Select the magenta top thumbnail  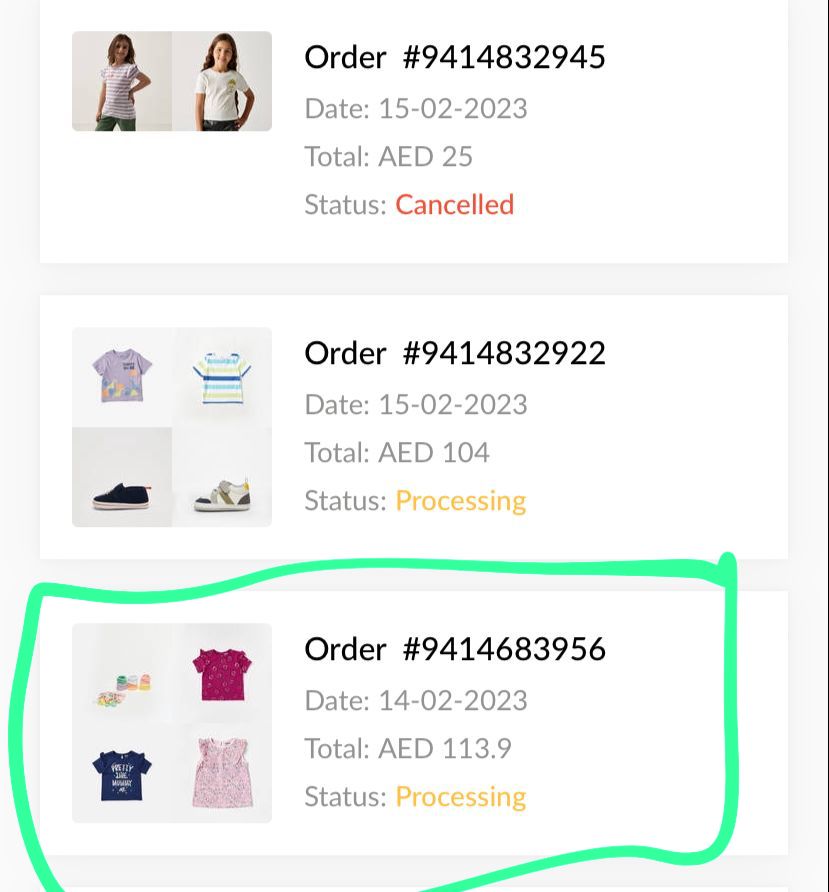pyautogui.click(x=222, y=673)
